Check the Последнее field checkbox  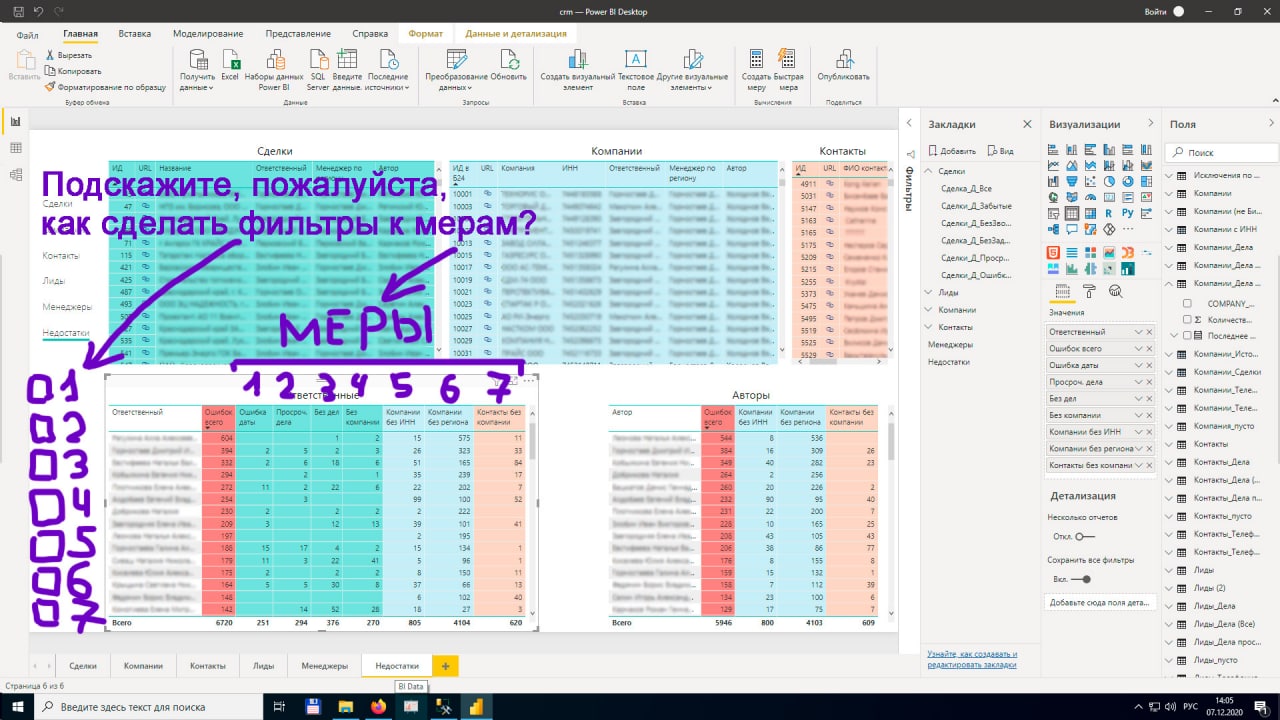(1187, 336)
